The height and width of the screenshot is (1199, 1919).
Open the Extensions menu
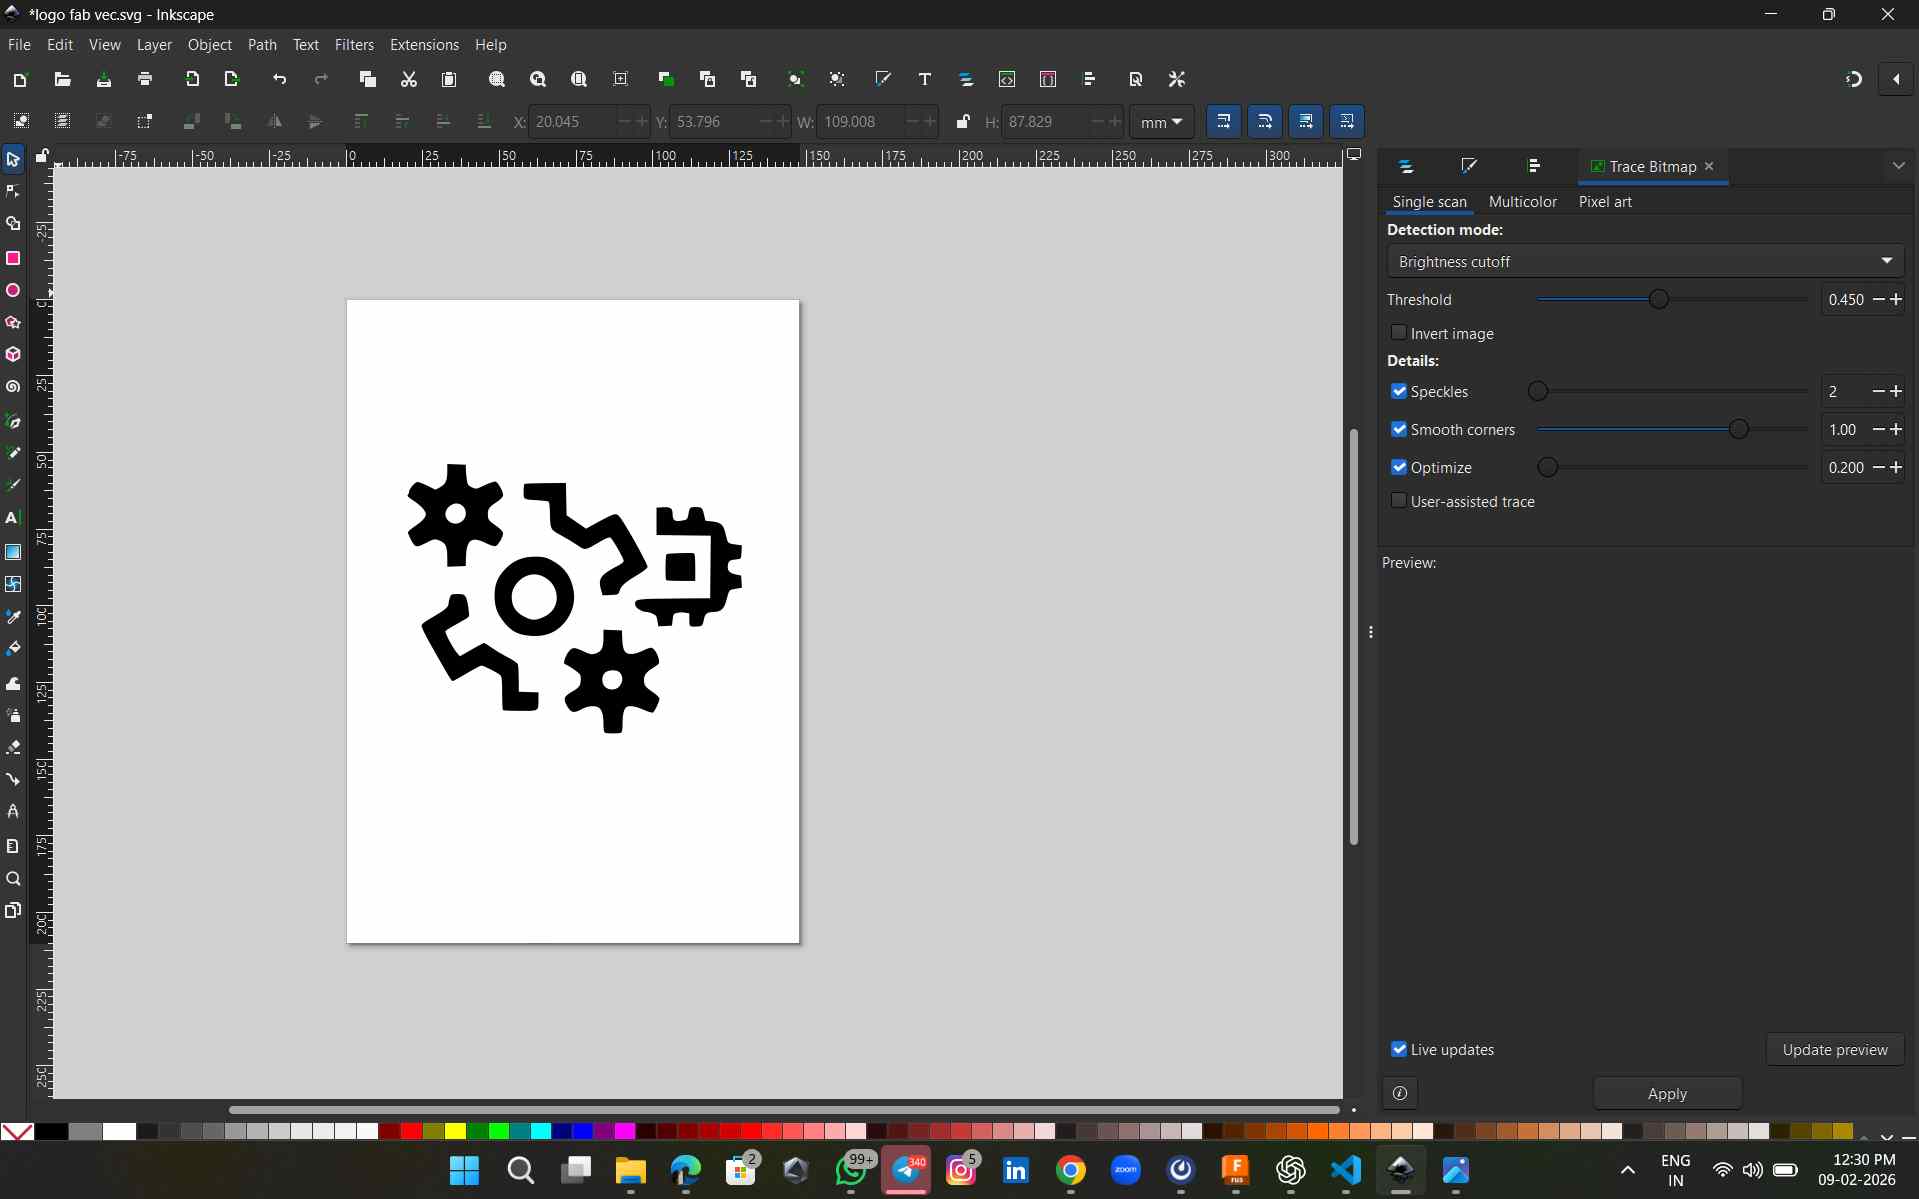pos(424,45)
